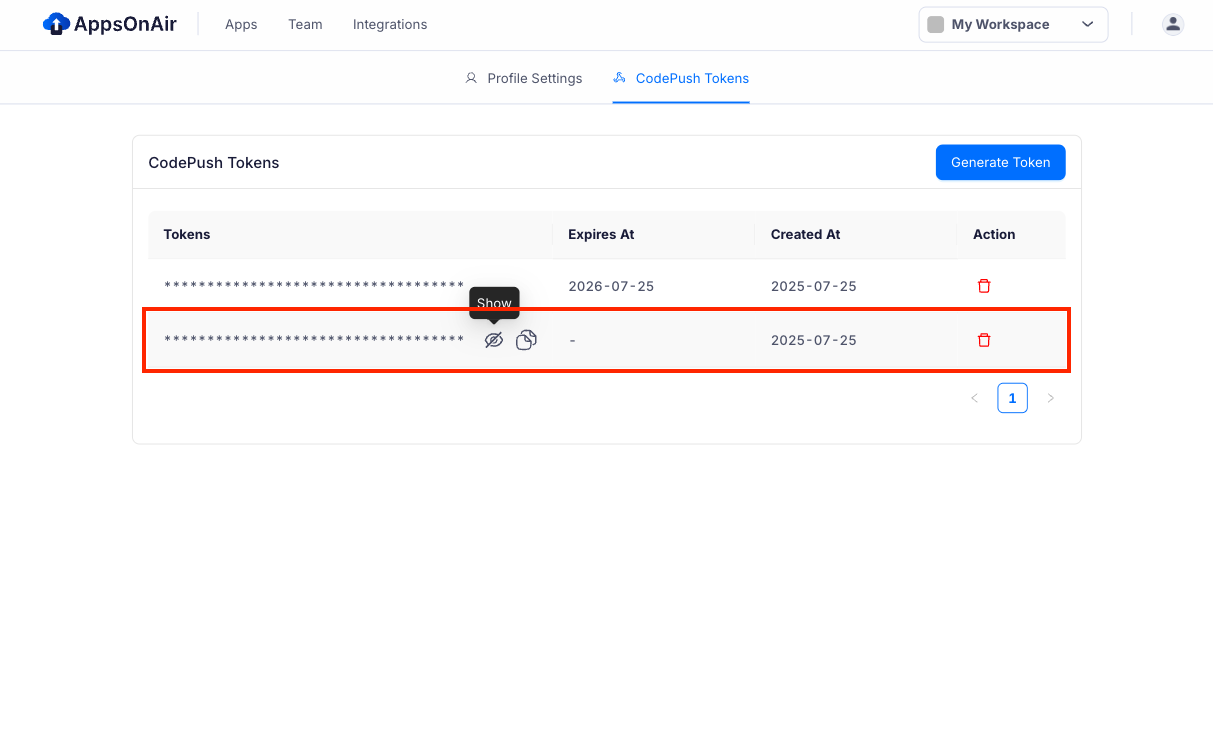Switch to the Profile Settings tab
1213x755 pixels.
[524, 78]
